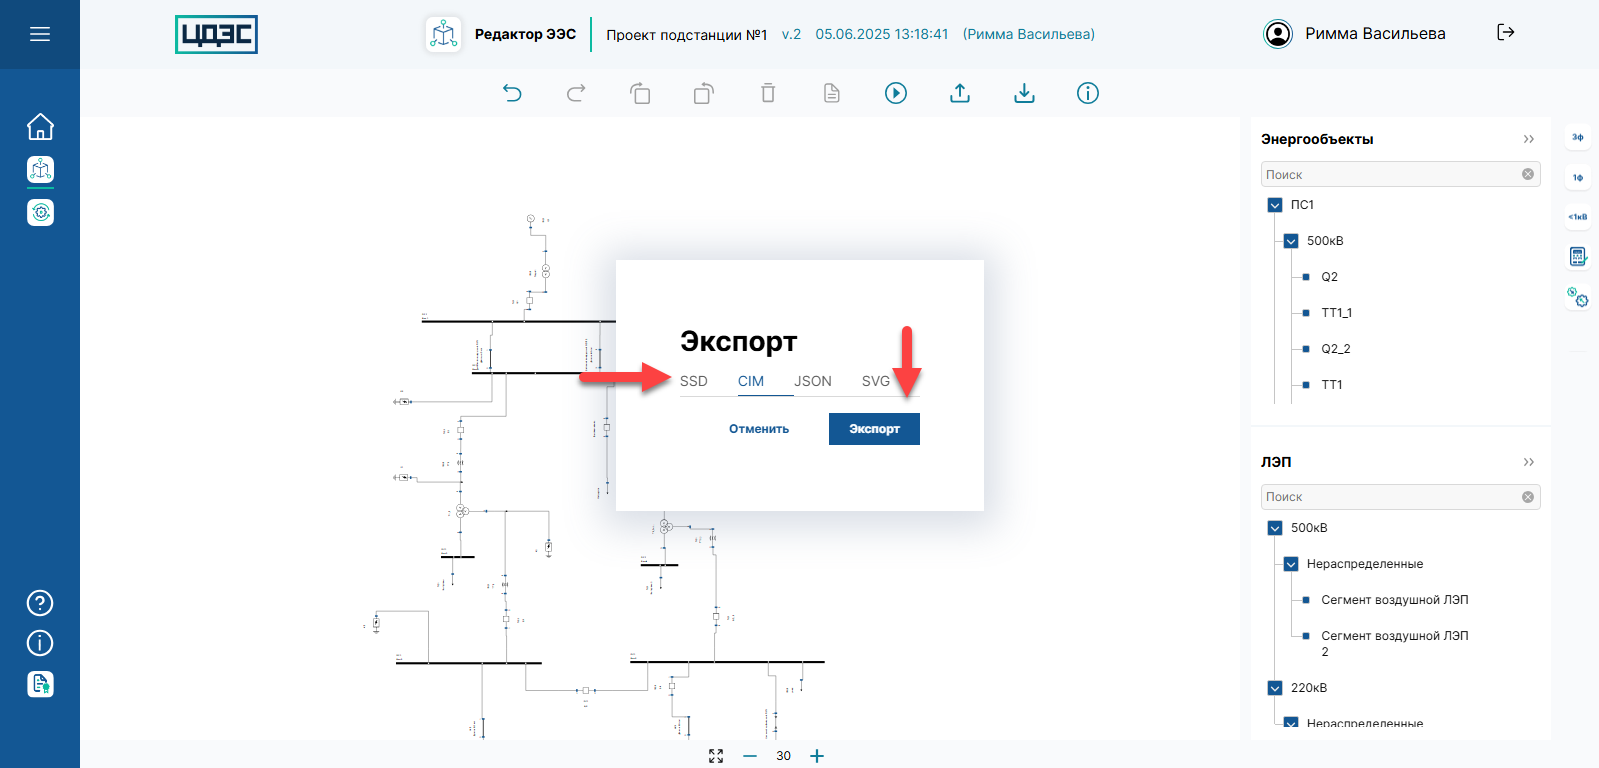Toggle the 220кВ checkbox in ЛЭП
Image resolution: width=1599 pixels, height=768 pixels.
1275,688
